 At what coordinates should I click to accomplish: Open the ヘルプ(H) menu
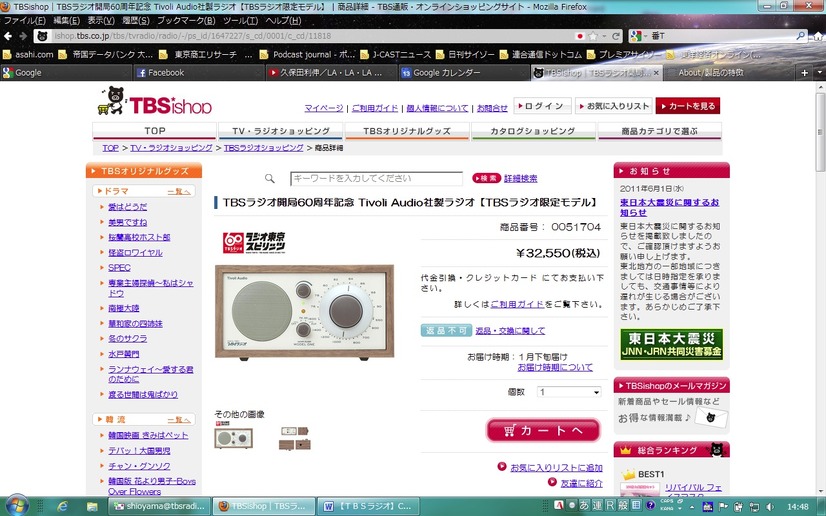[x=283, y=21]
